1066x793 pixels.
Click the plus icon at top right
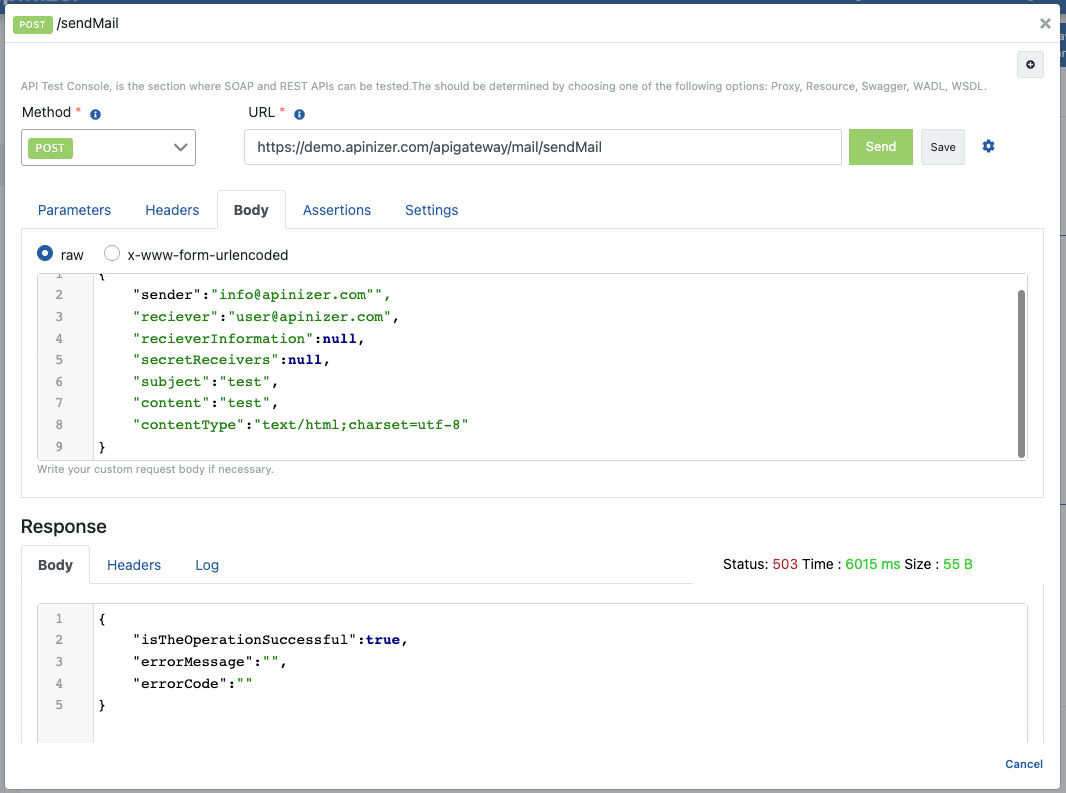(1030, 65)
